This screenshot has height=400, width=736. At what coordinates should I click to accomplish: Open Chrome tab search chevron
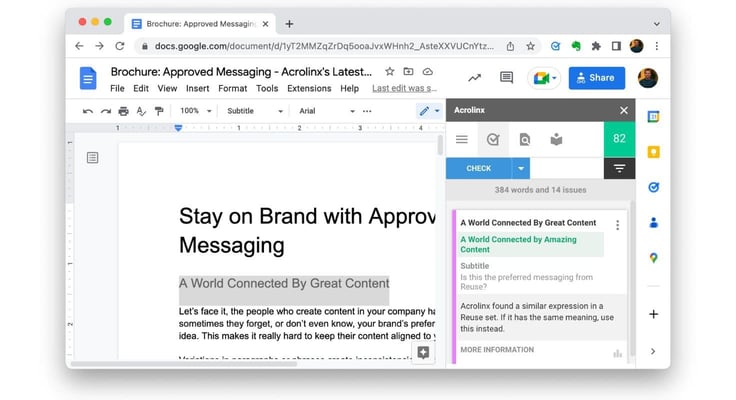click(657, 24)
